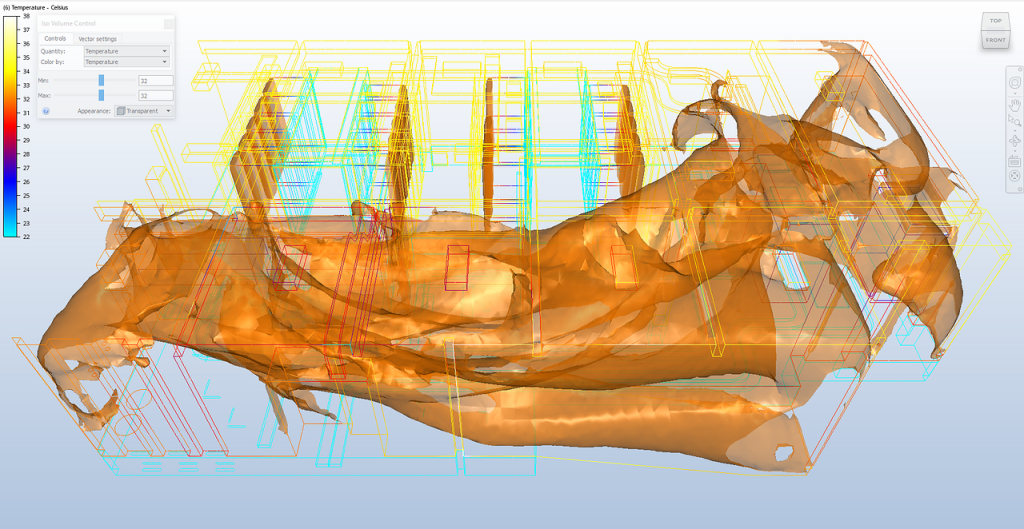Click the Min slider handle
1024x529 pixels.
(101, 80)
